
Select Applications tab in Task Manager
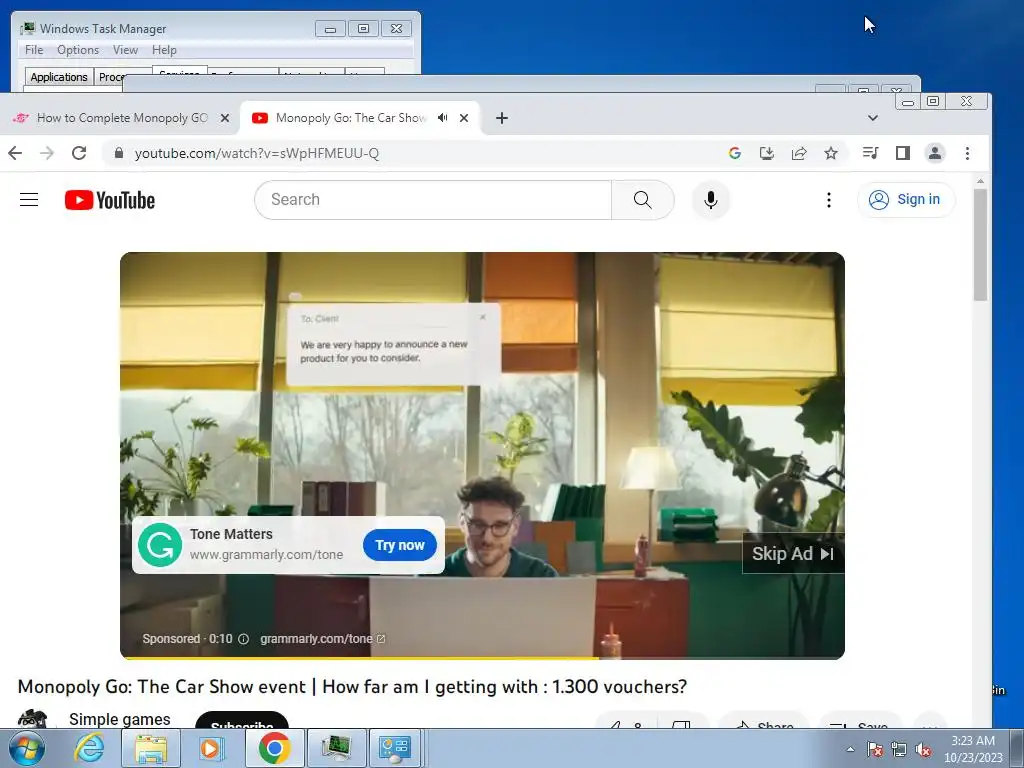[59, 77]
